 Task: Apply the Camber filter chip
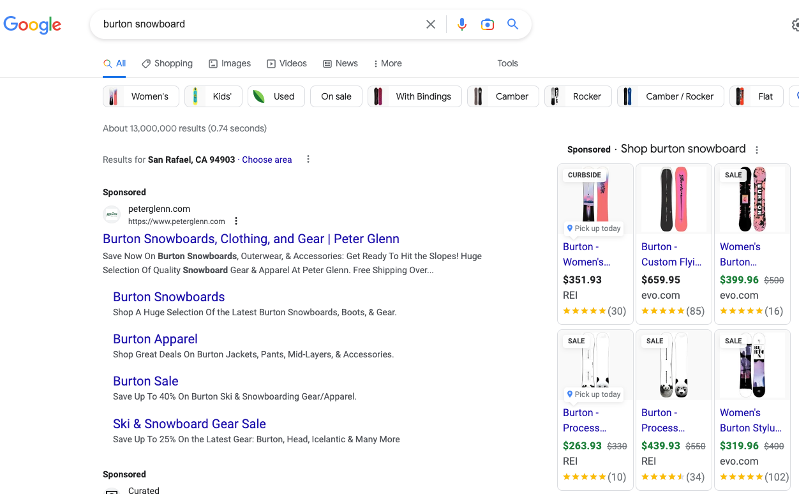pyautogui.click(x=503, y=96)
